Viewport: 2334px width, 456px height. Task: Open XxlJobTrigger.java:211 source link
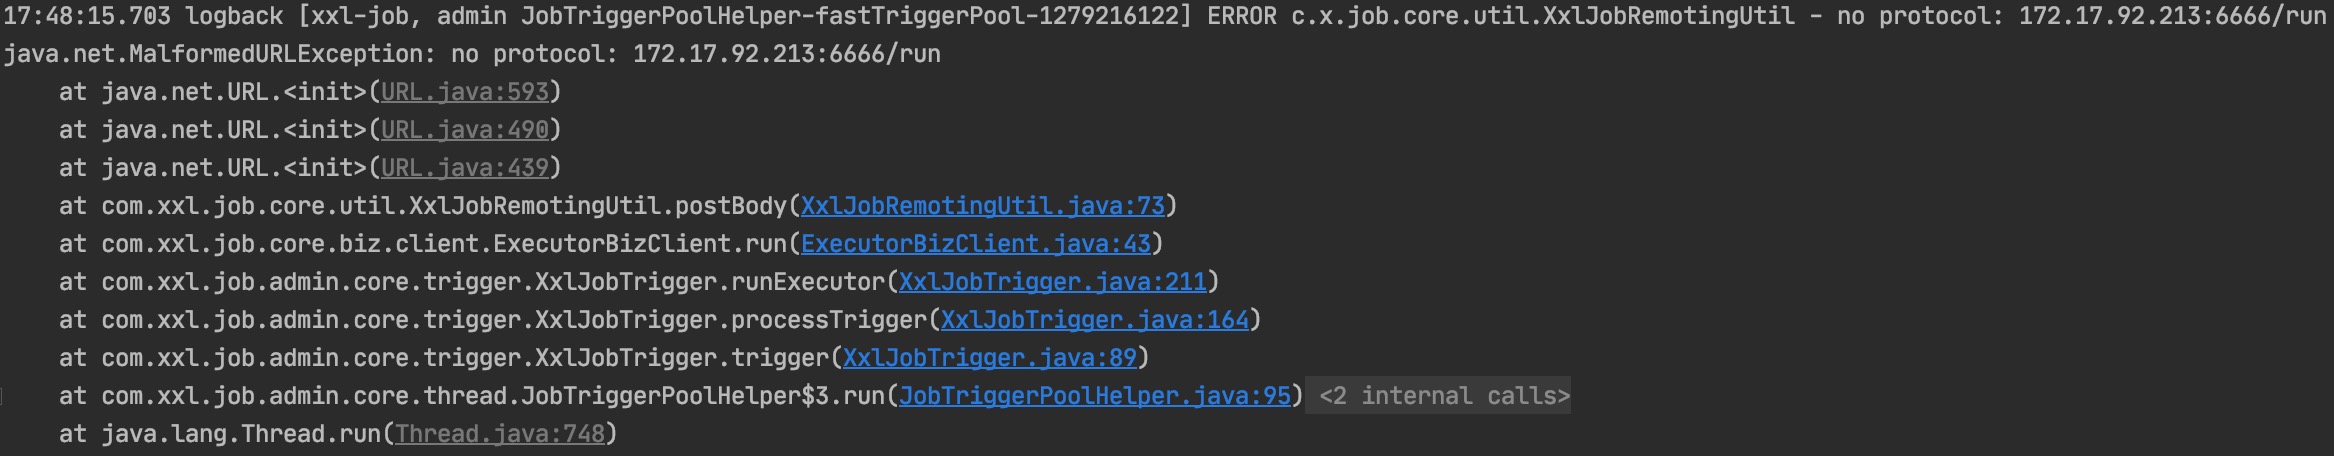1053,282
